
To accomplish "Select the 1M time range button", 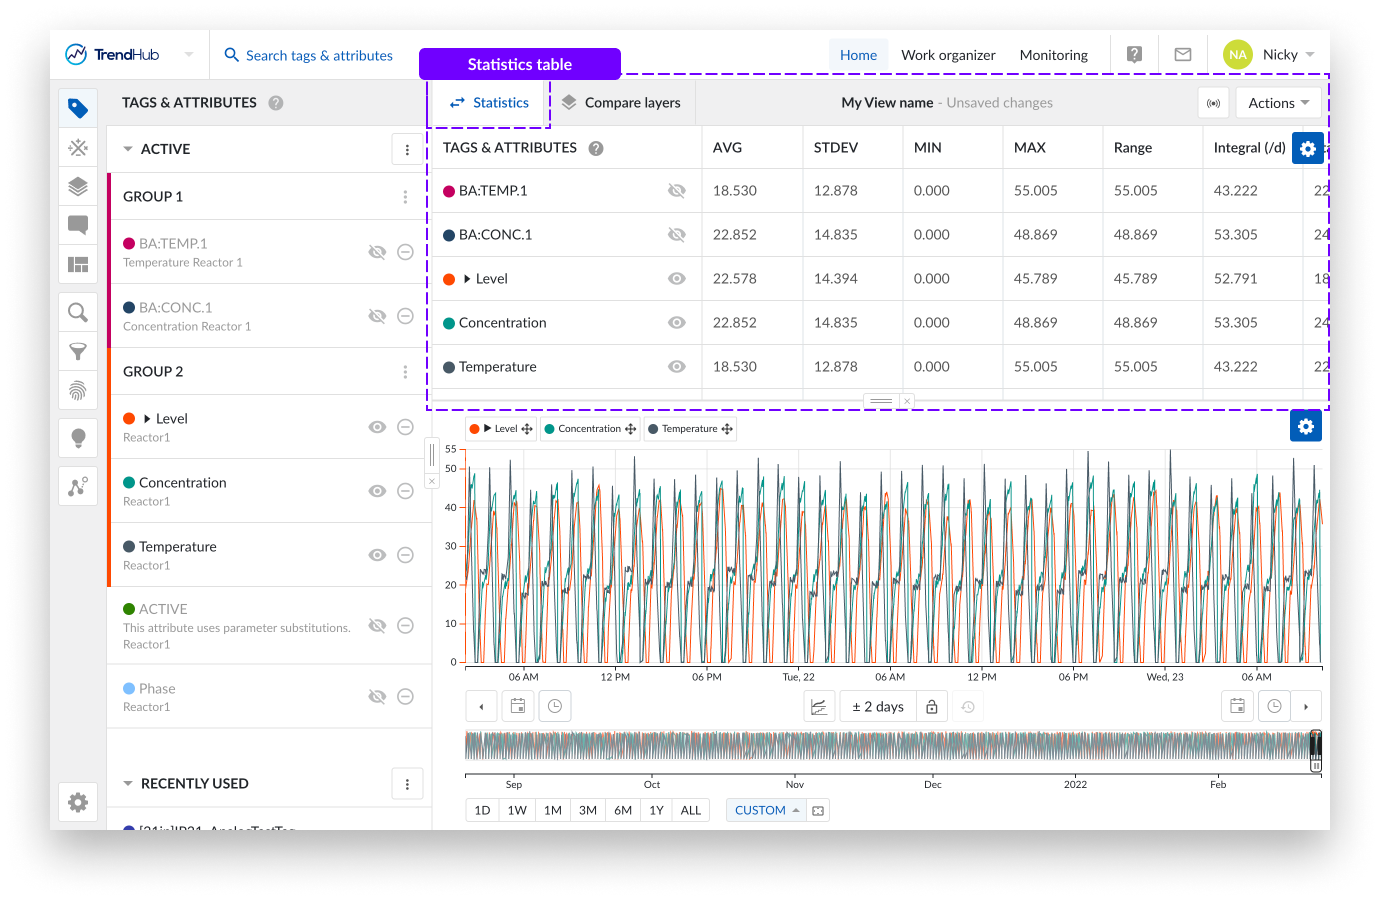I will coord(552,810).
